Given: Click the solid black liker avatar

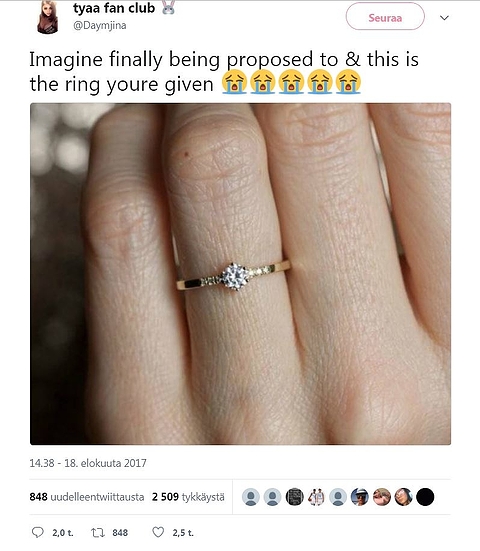Looking at the screenshot, I should [x=425, y=497].
